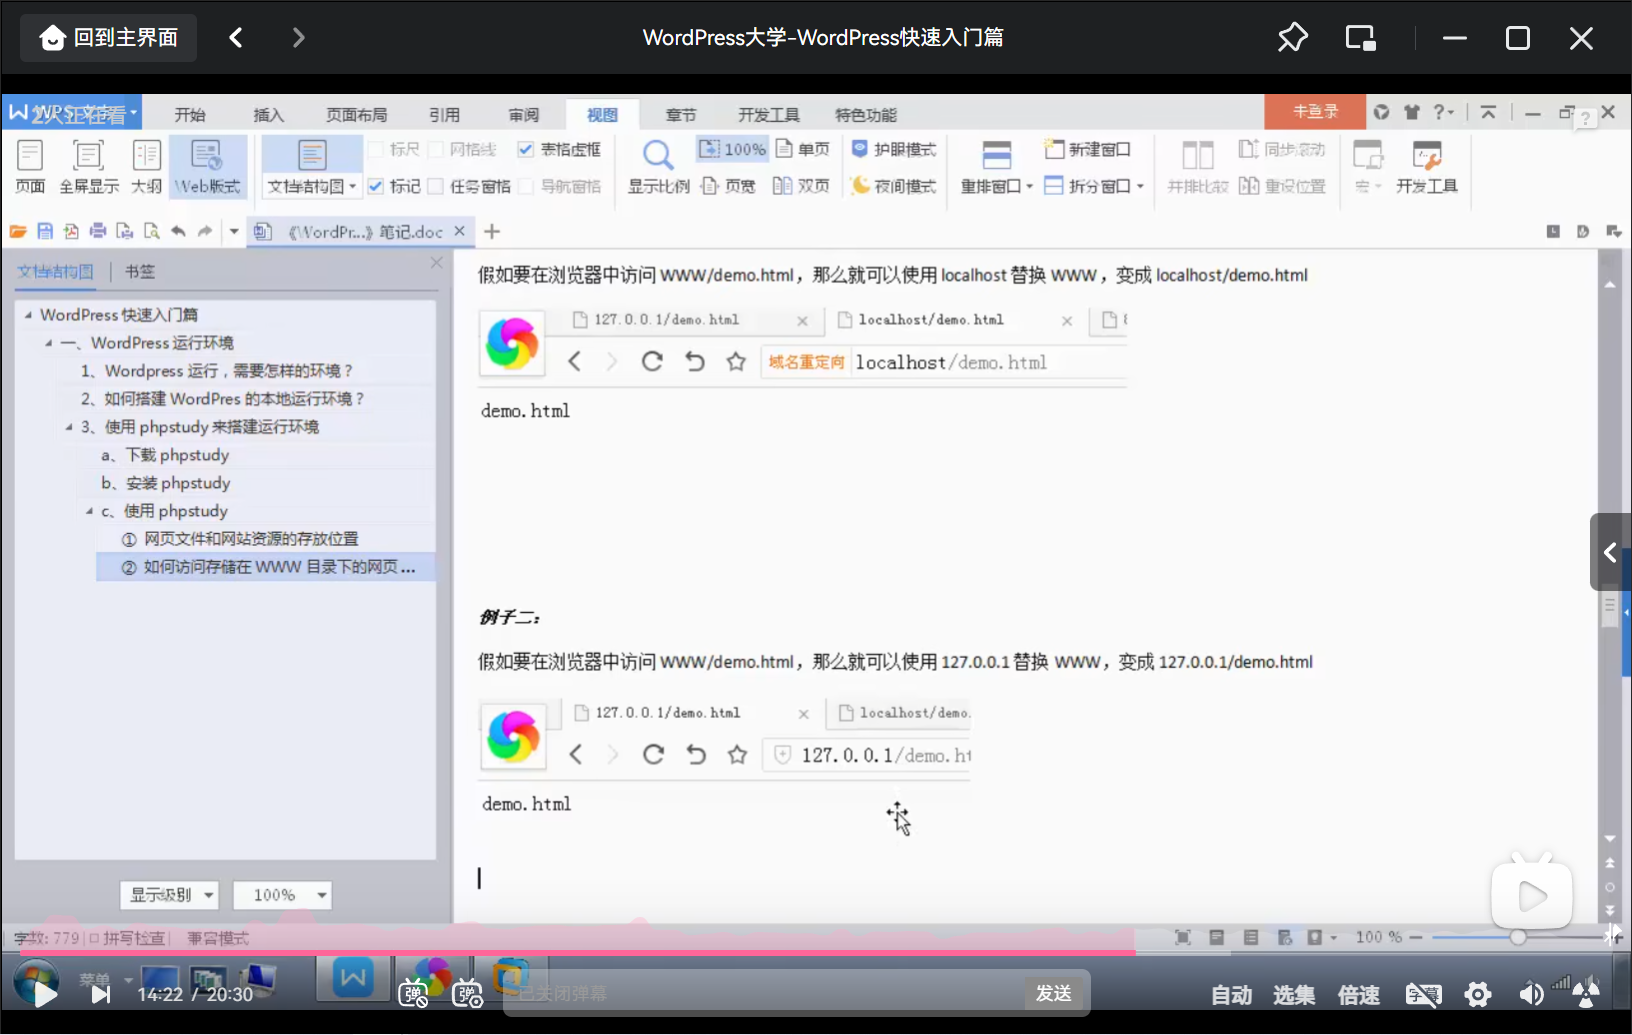Go back with the player's left arrow
Viewport: 1632px width, 1035px height.
tap(236, 38)
